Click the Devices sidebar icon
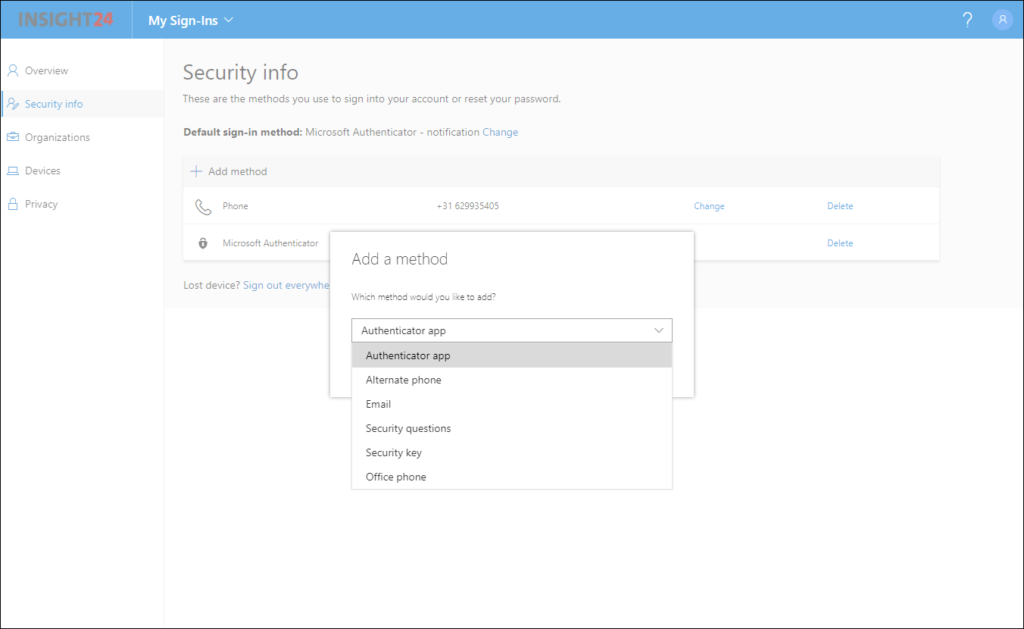Image resolution: width=1024 pixels, height=629 pixels. (x=13, y=170)
